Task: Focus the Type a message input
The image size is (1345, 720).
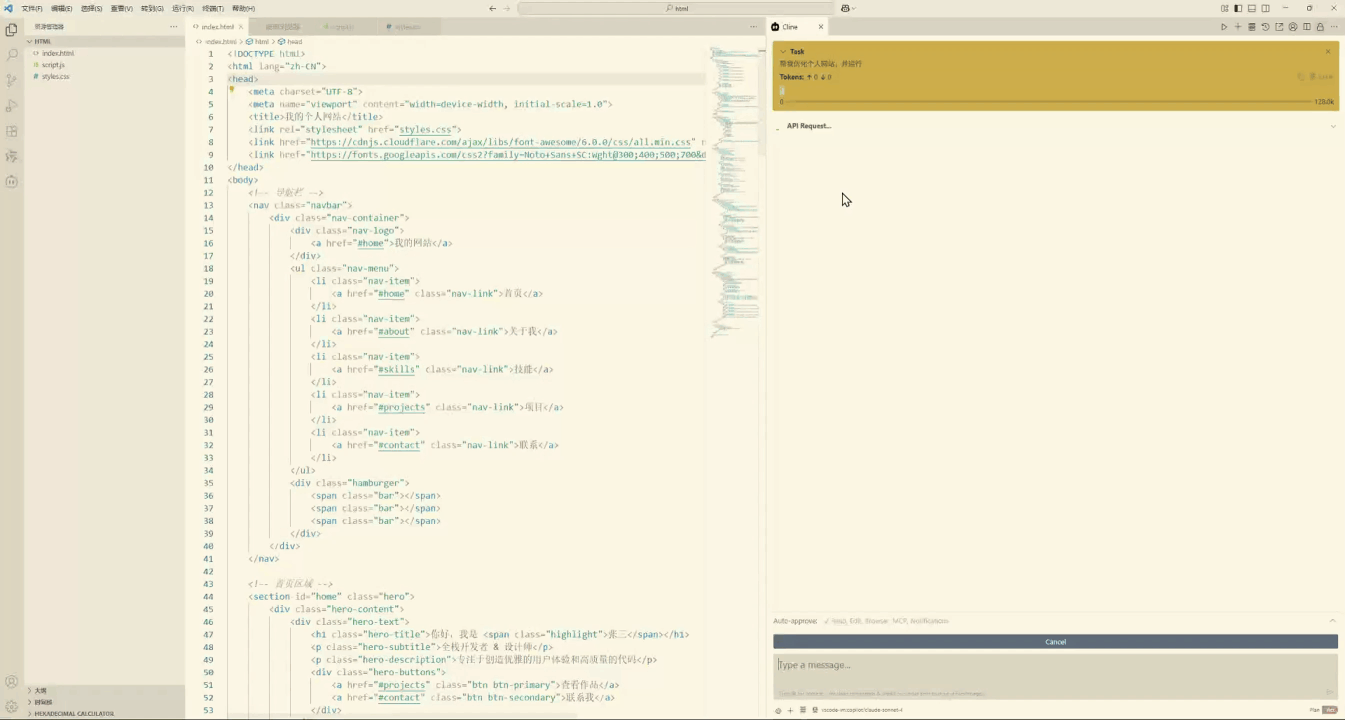Action: coord(1055,676)
